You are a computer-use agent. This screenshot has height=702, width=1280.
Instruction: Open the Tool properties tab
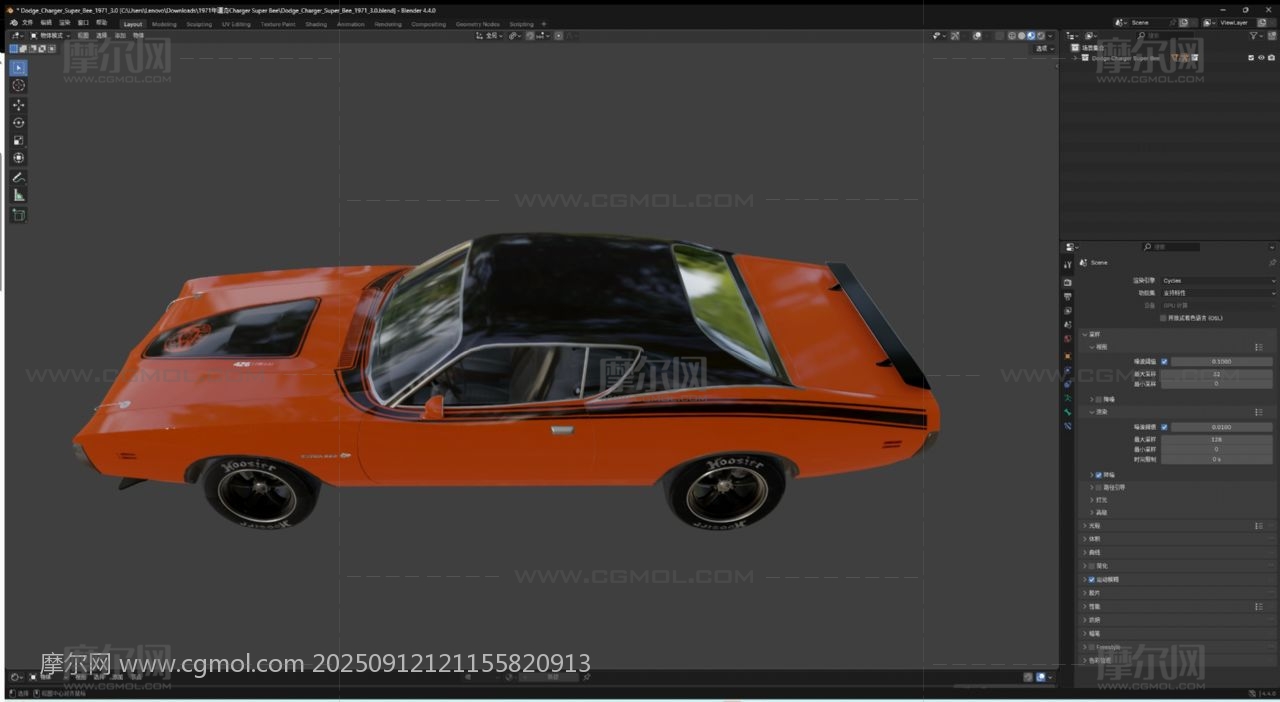(1068, 265)
